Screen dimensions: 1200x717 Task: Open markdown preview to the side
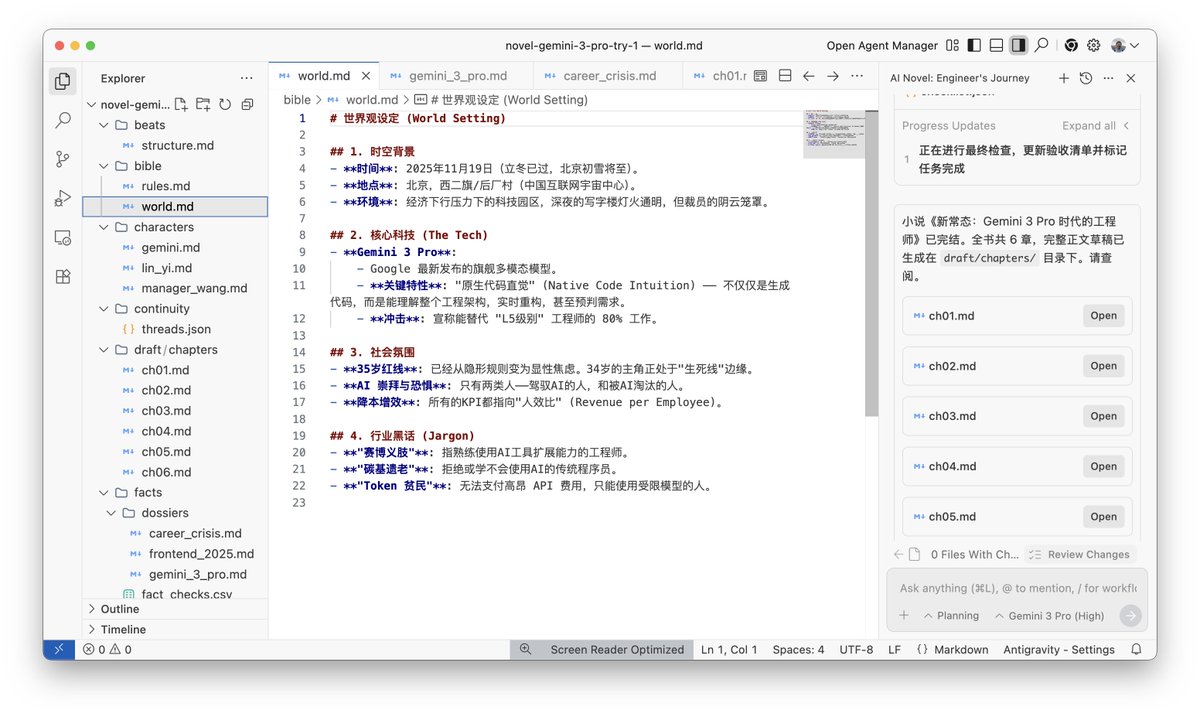pyautogui.click(x=760, y=76)
